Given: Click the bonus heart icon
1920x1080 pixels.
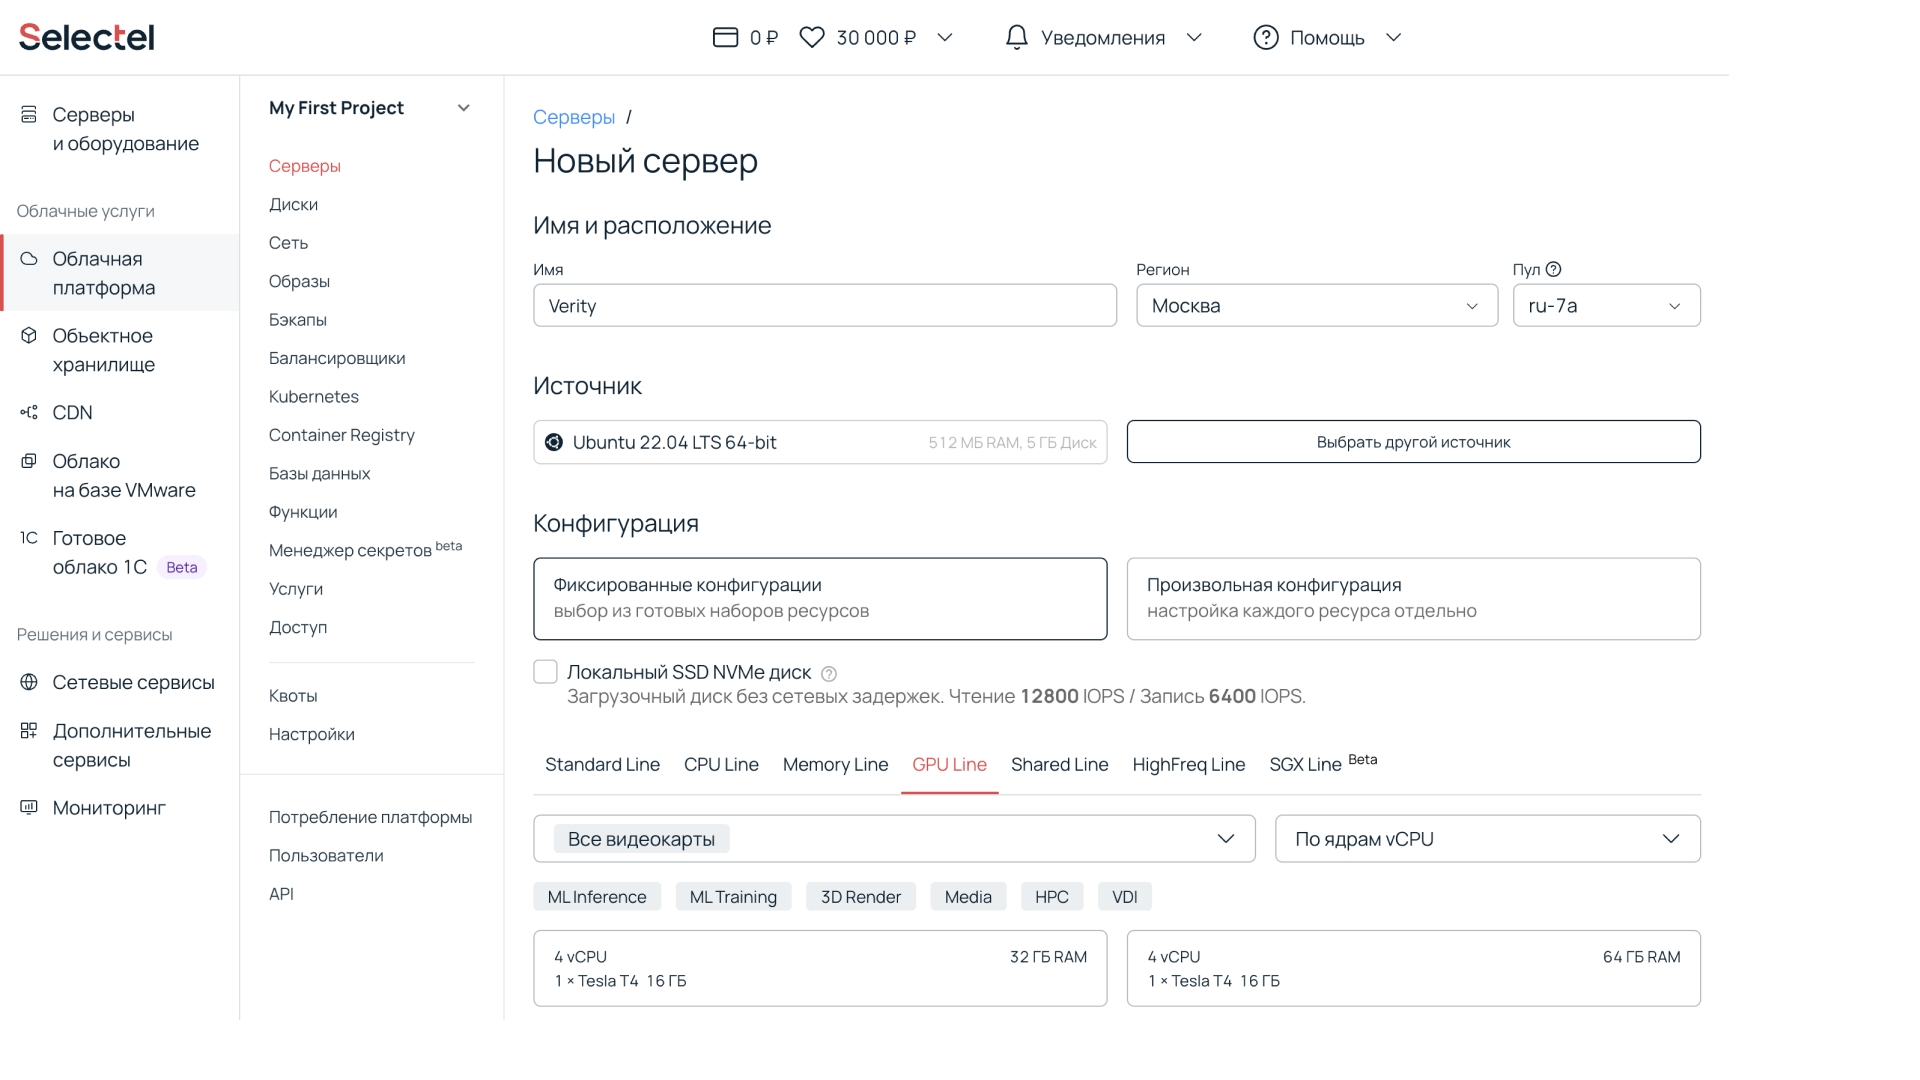Looking at the screenshot, I should (x=812, y=37).
